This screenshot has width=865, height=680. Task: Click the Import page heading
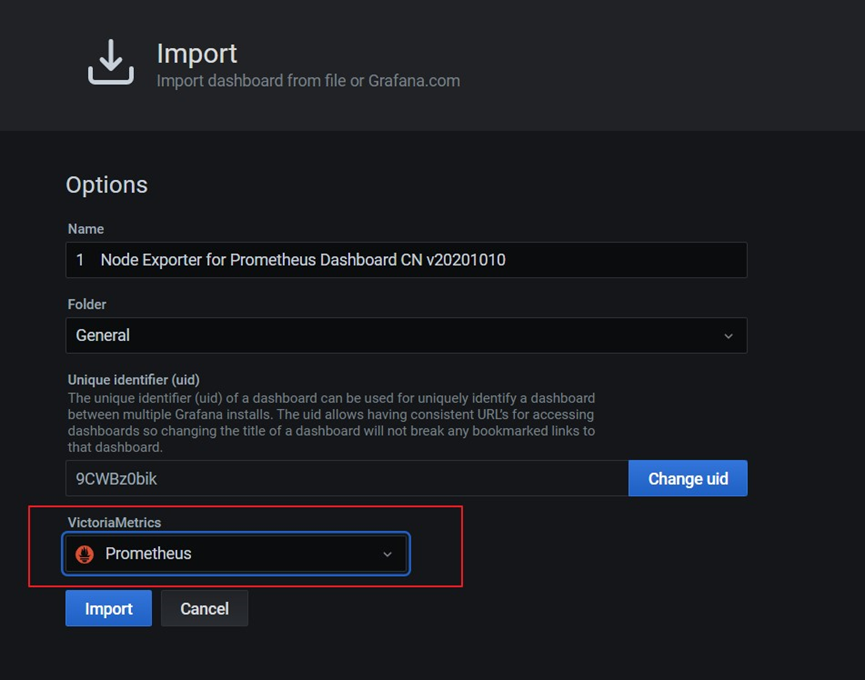click(197, 53)
